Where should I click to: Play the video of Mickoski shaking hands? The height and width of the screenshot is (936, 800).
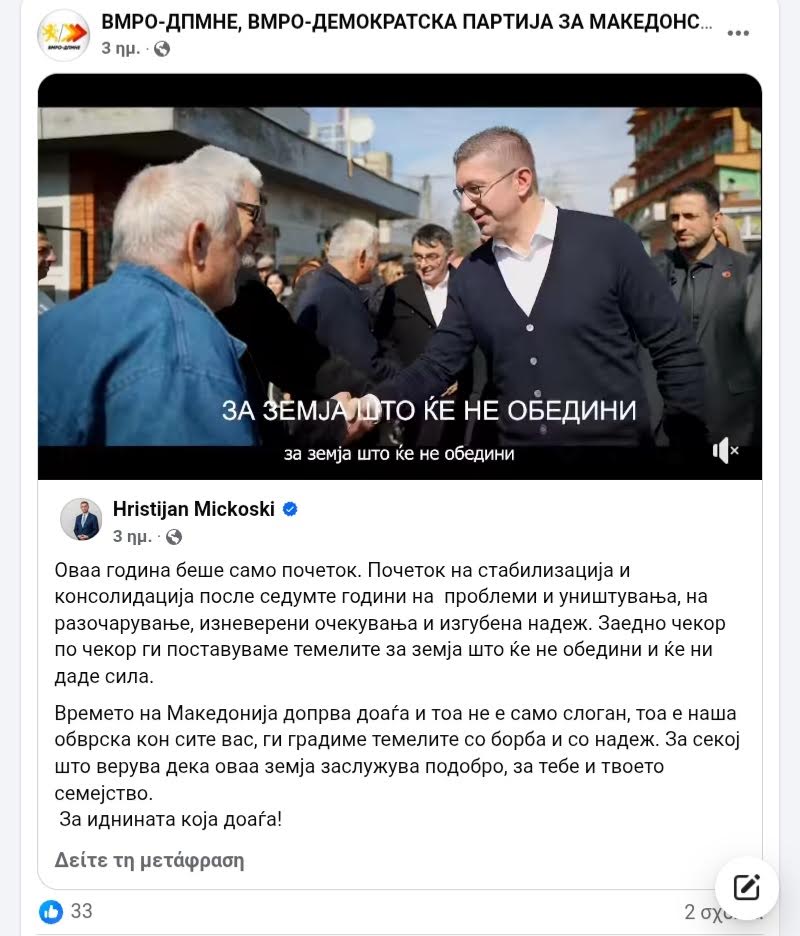click(x=400, y=276)
